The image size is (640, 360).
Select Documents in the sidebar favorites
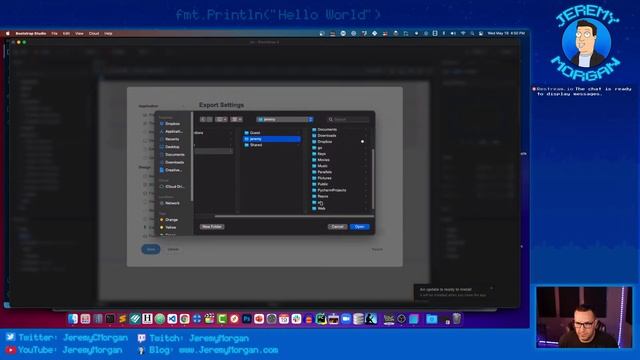[172, 155]
